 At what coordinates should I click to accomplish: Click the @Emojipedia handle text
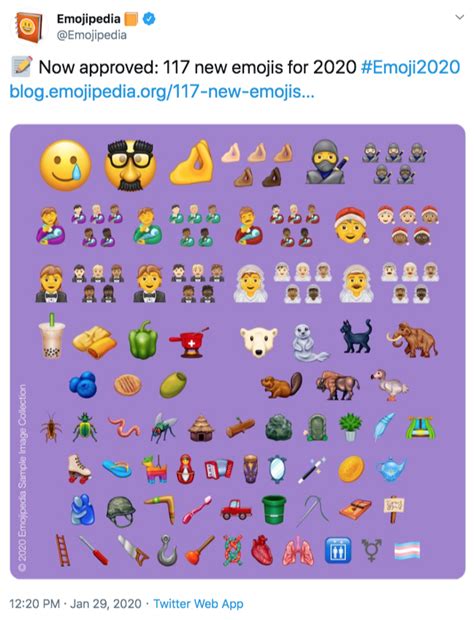pos(92,35)
